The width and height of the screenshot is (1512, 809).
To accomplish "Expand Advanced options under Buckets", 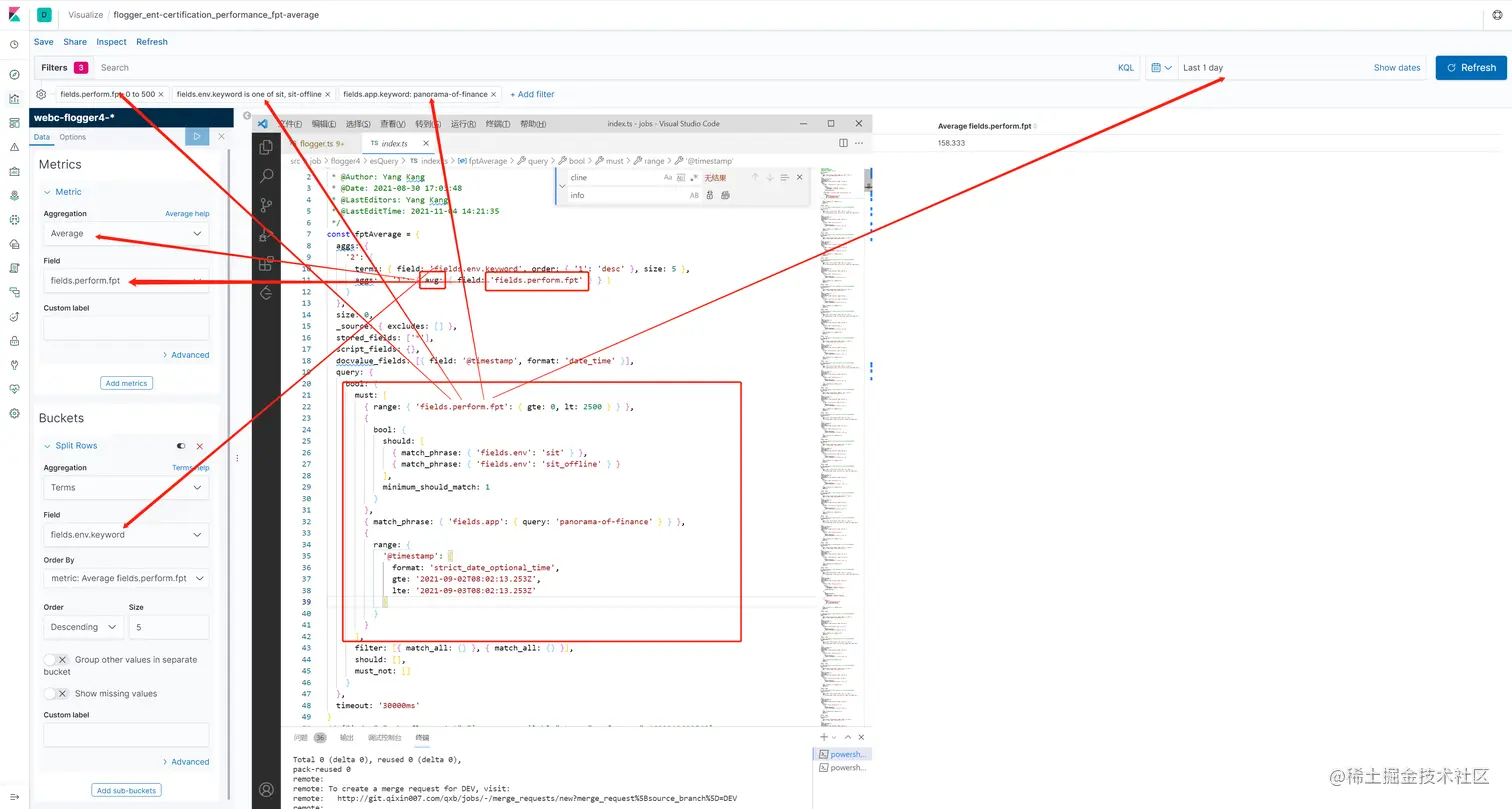I will tap(186, 762).
